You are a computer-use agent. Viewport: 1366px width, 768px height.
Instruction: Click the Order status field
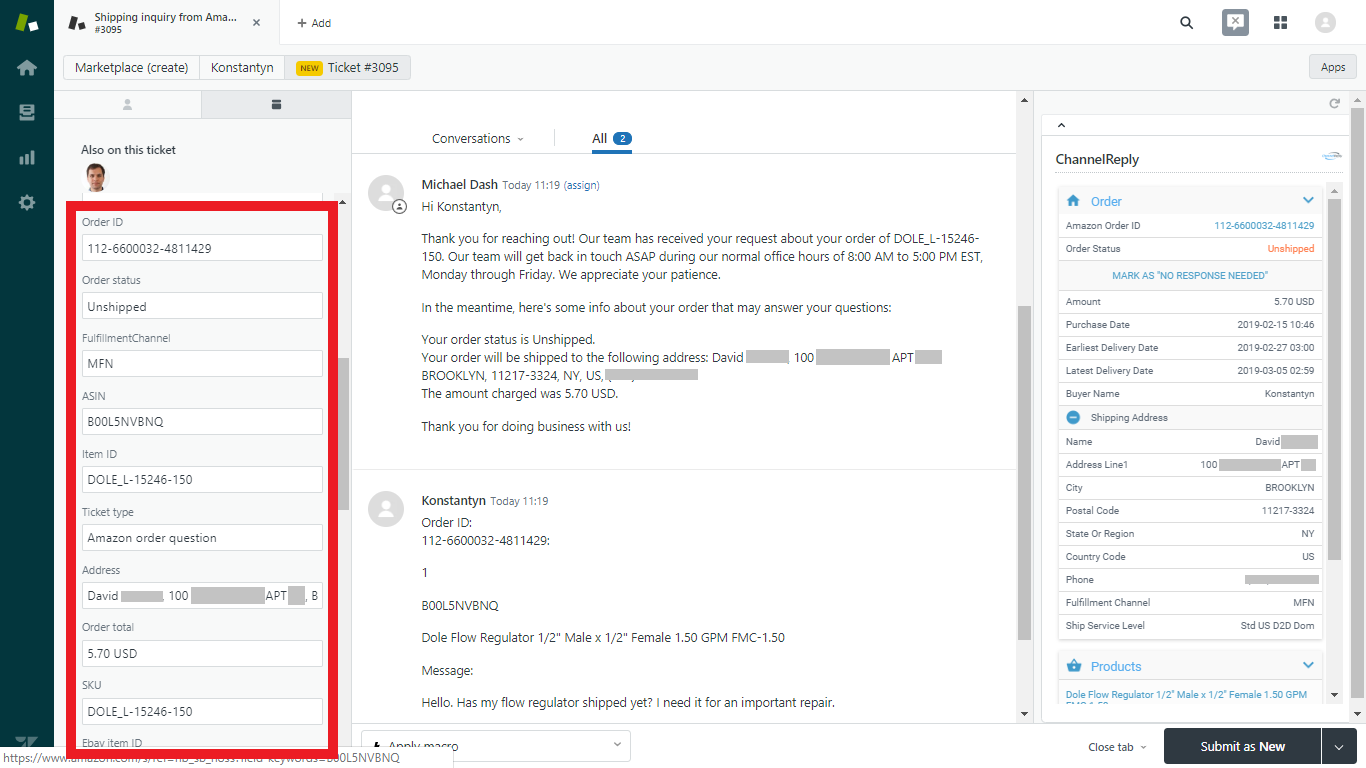[202, 306]
